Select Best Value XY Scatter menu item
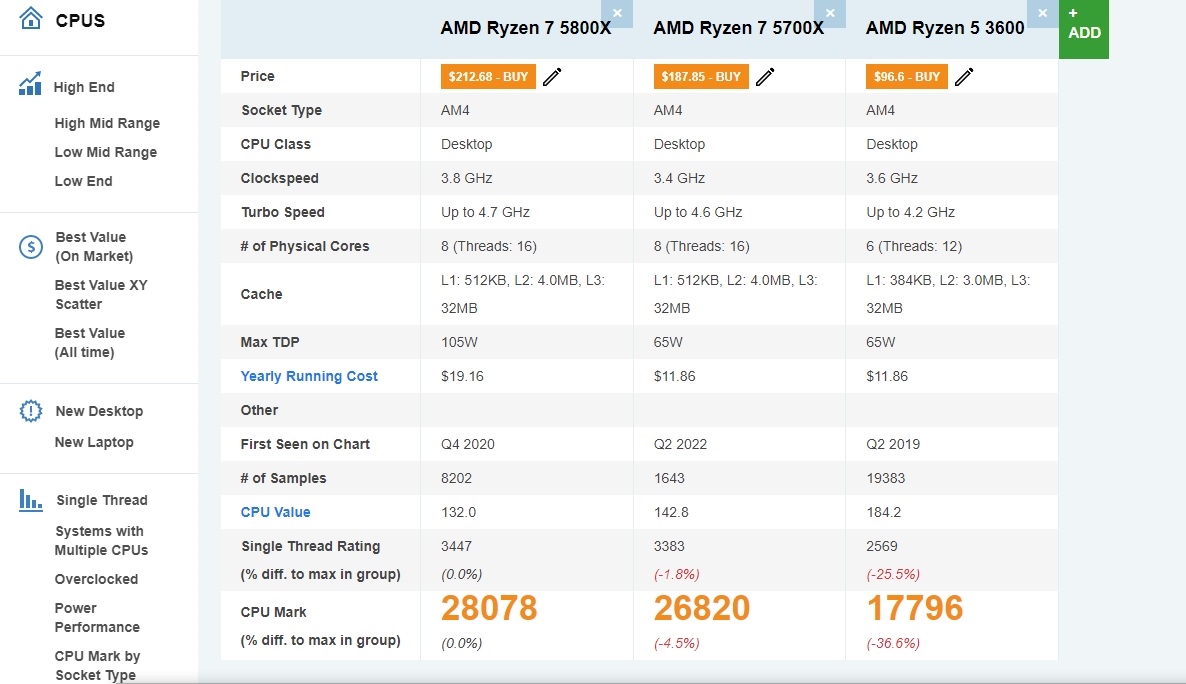Image resolution: width=1186 pixels, height=684 pixels. click(x=100, y=294)
